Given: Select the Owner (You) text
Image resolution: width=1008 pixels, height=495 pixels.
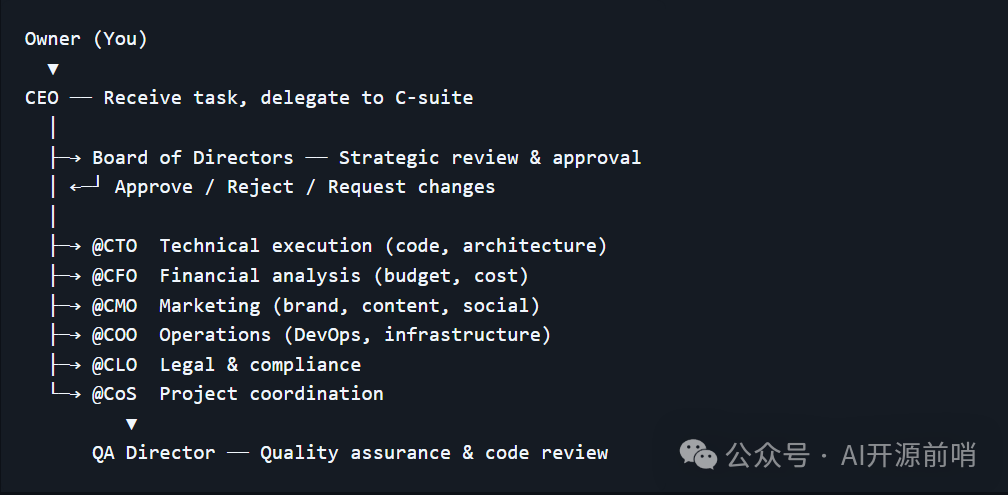Looking at the screenshot, I should click(x=86, y=39).
